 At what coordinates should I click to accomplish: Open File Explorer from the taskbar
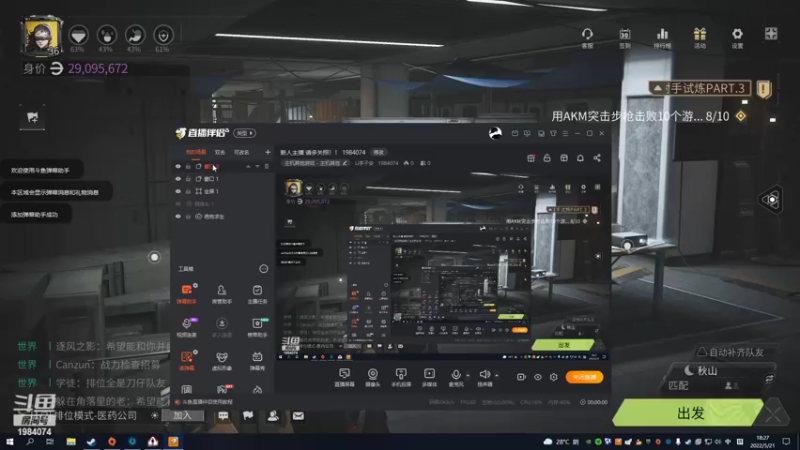pos(71,442)
